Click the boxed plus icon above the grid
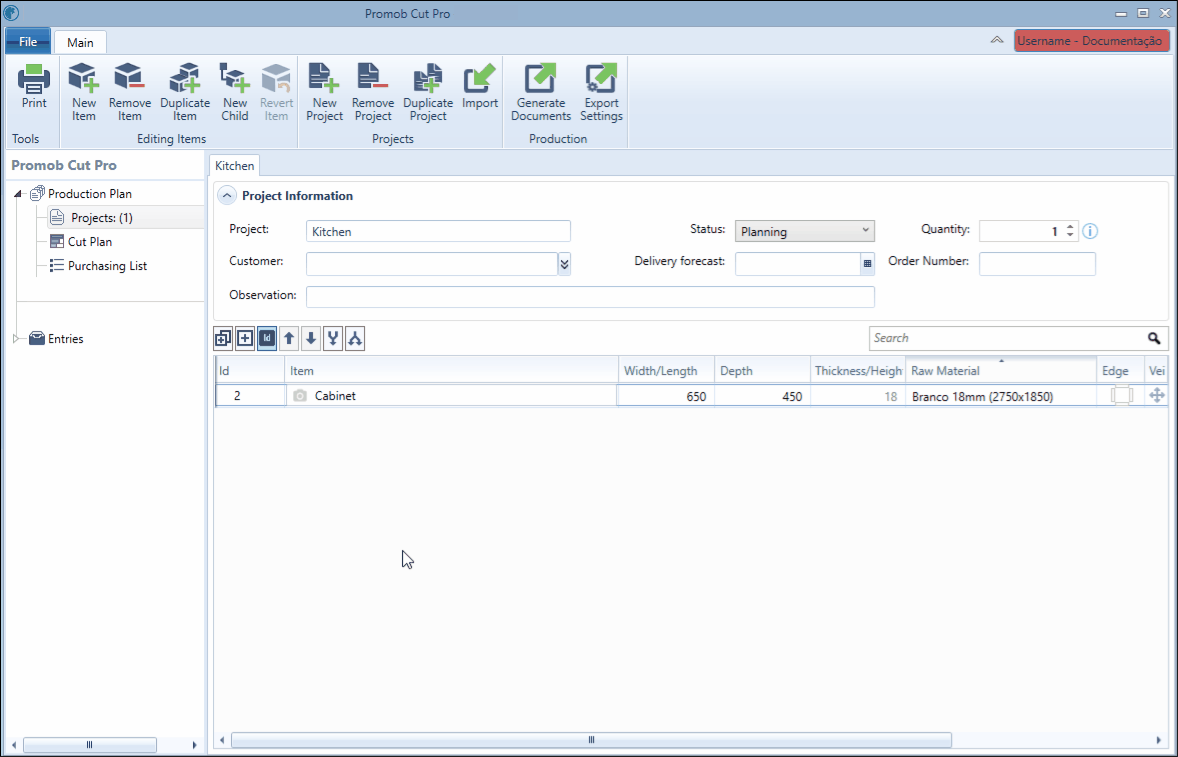The image size is (1178, 757). click(245, 339)
